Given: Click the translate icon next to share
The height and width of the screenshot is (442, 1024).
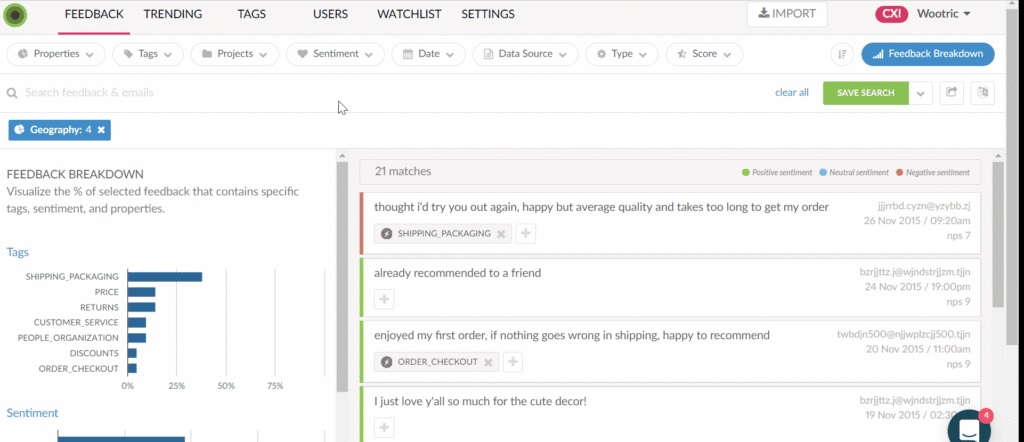Looking at the screenshot, I should [983, 93].
